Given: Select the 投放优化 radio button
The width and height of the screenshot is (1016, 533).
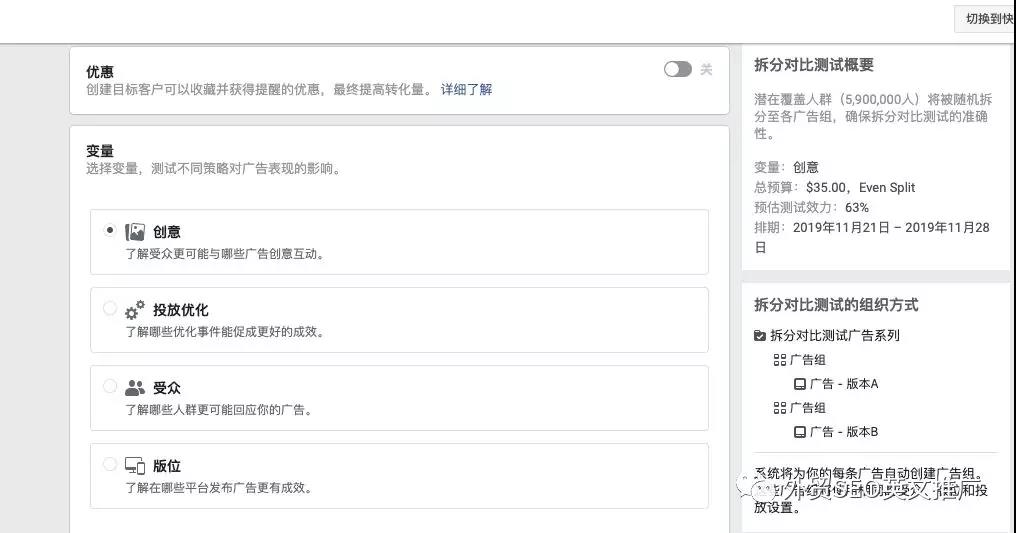Looking at the screenshot, I should [x=110, y=308].
